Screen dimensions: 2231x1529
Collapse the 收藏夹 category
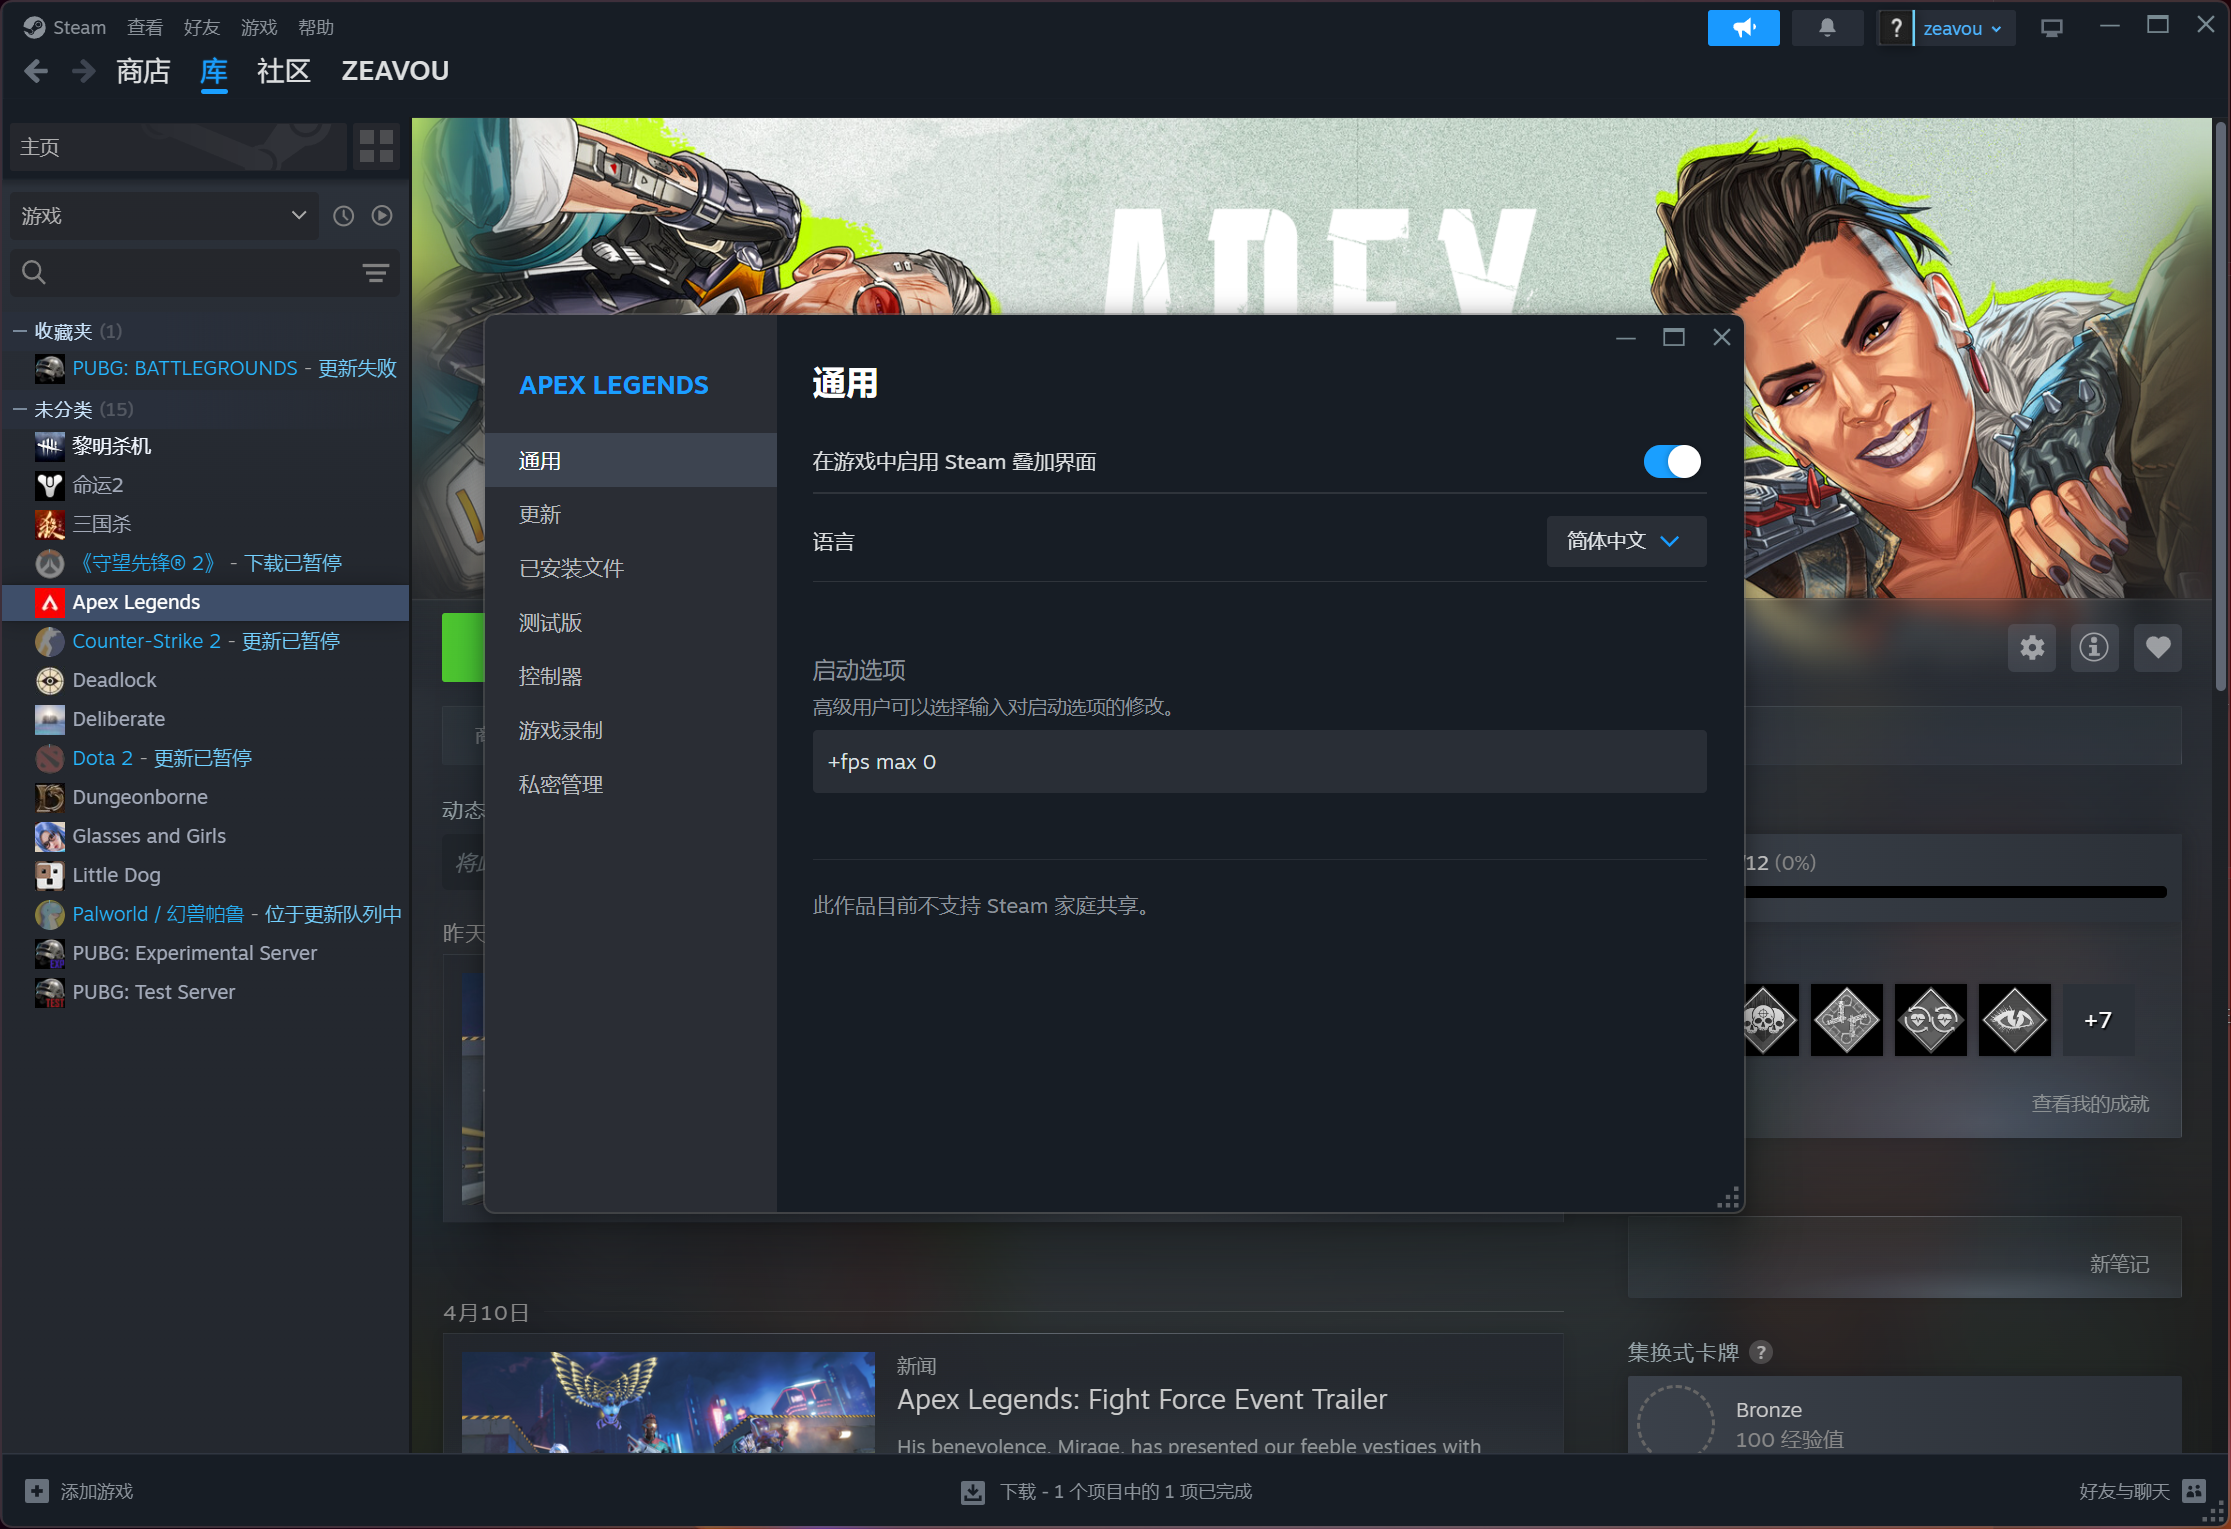[x=19, y=331]
